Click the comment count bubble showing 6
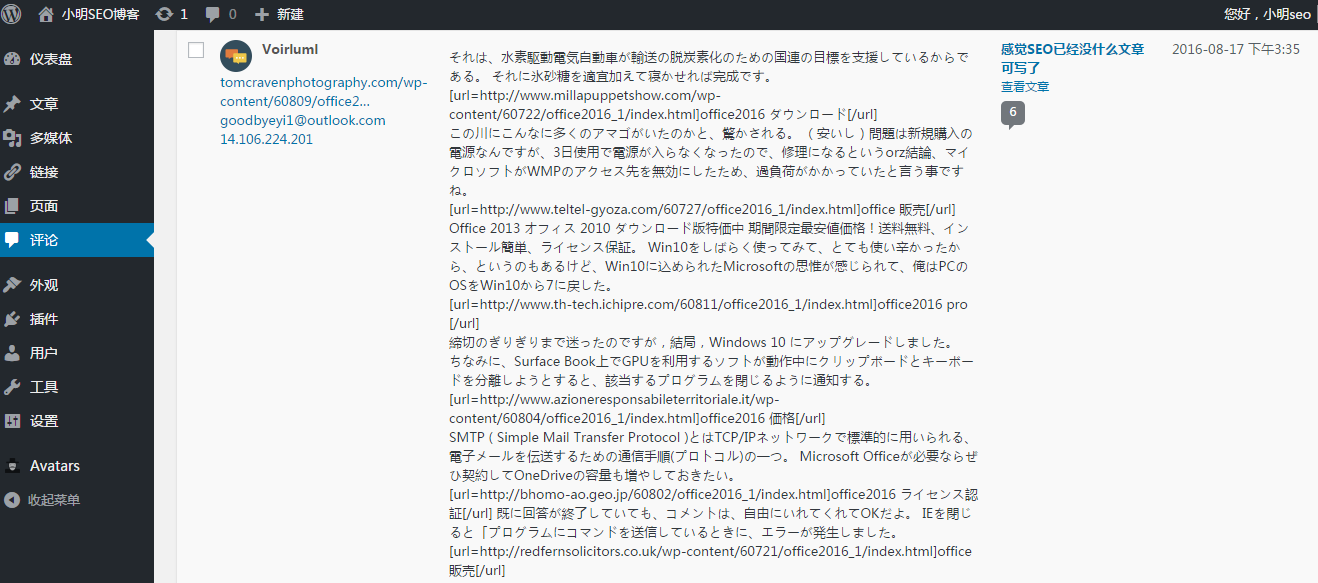 [x=1013, y=113]
